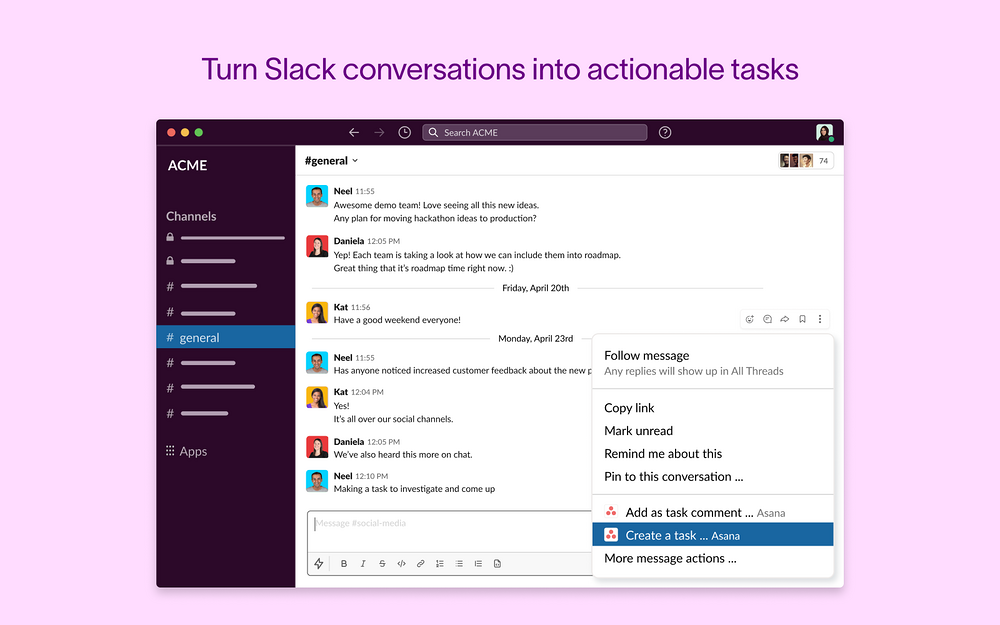Choose Follow message in the context menu

[x=713, y=363]
